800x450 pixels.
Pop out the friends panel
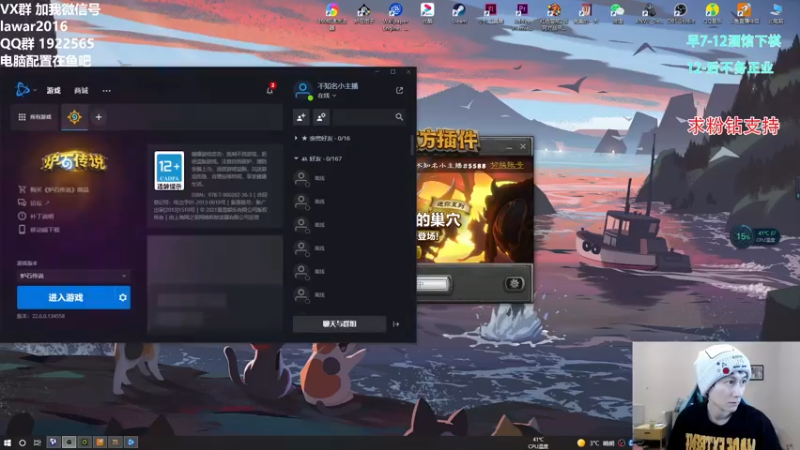[x=399, y=90]
